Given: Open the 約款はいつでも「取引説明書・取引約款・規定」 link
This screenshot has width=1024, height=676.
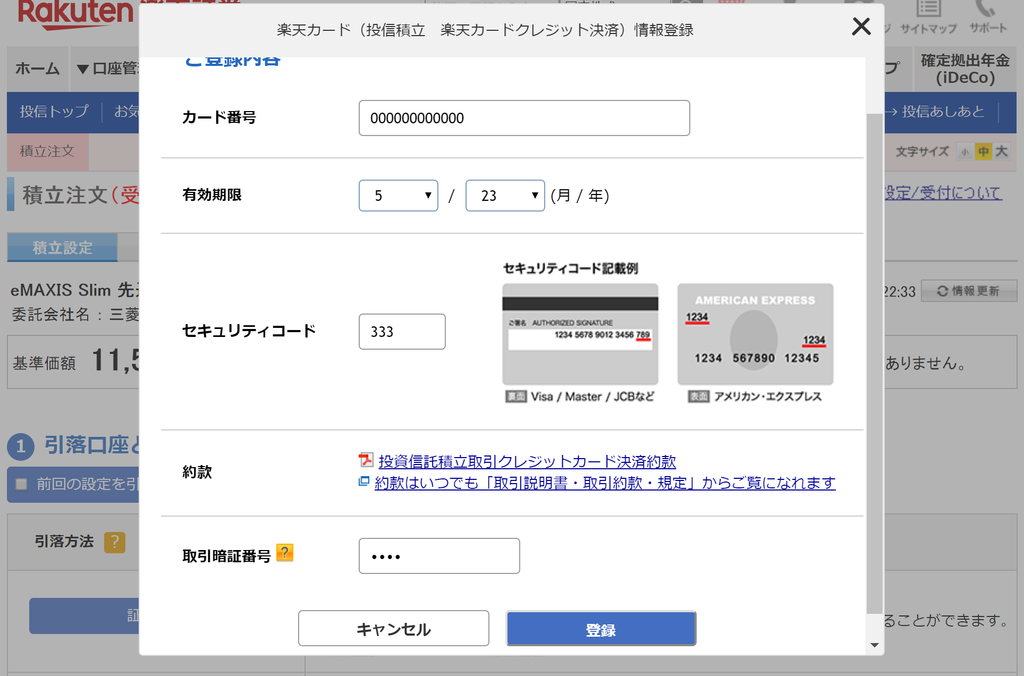Looking at the screenshot, I should click(605, 483).
